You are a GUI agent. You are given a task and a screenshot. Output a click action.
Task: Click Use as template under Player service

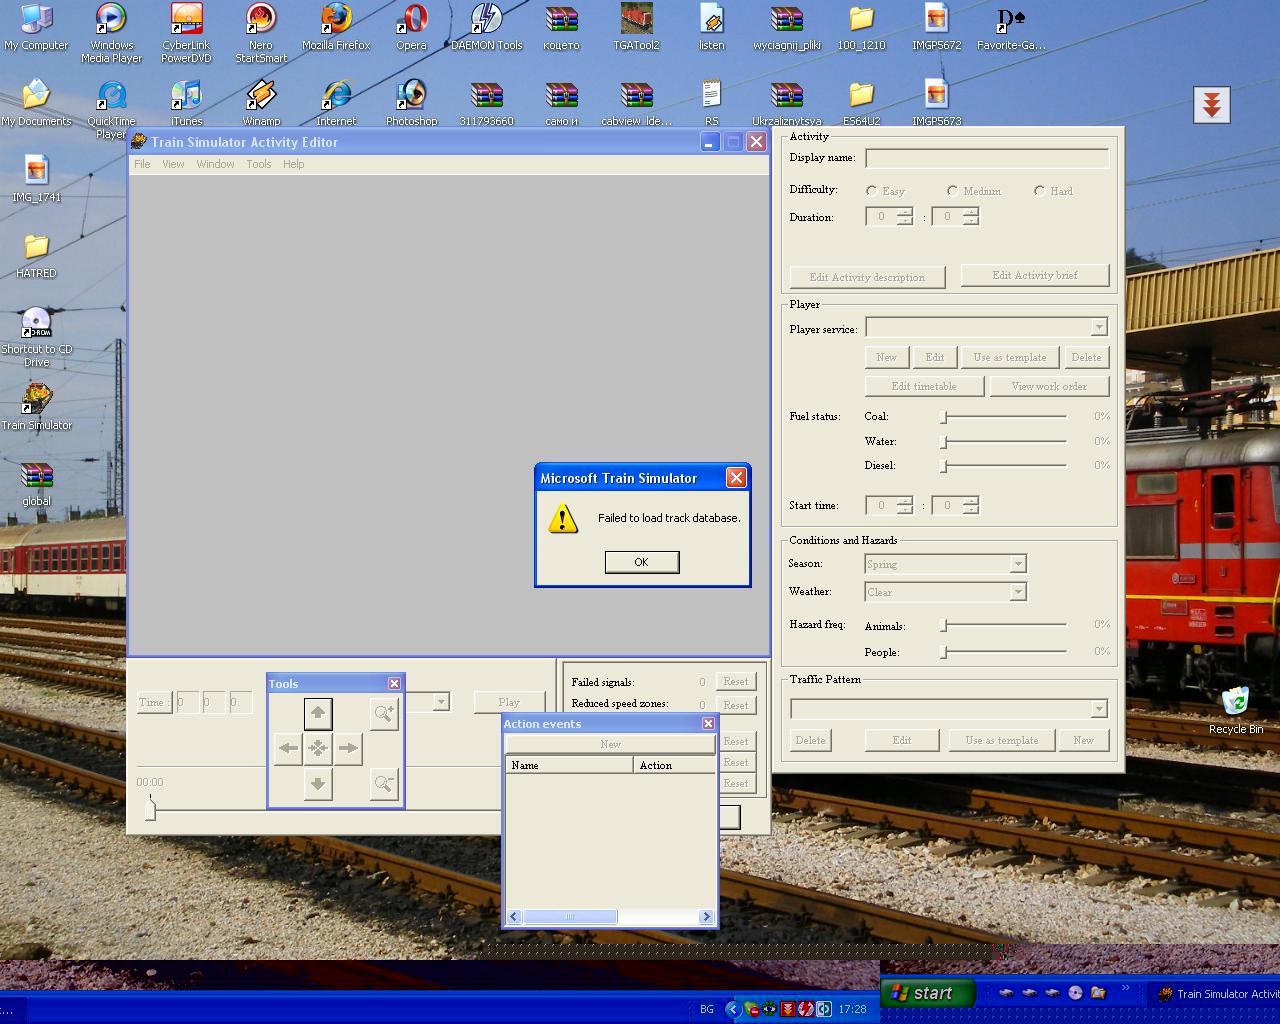tap(1010, 357)
